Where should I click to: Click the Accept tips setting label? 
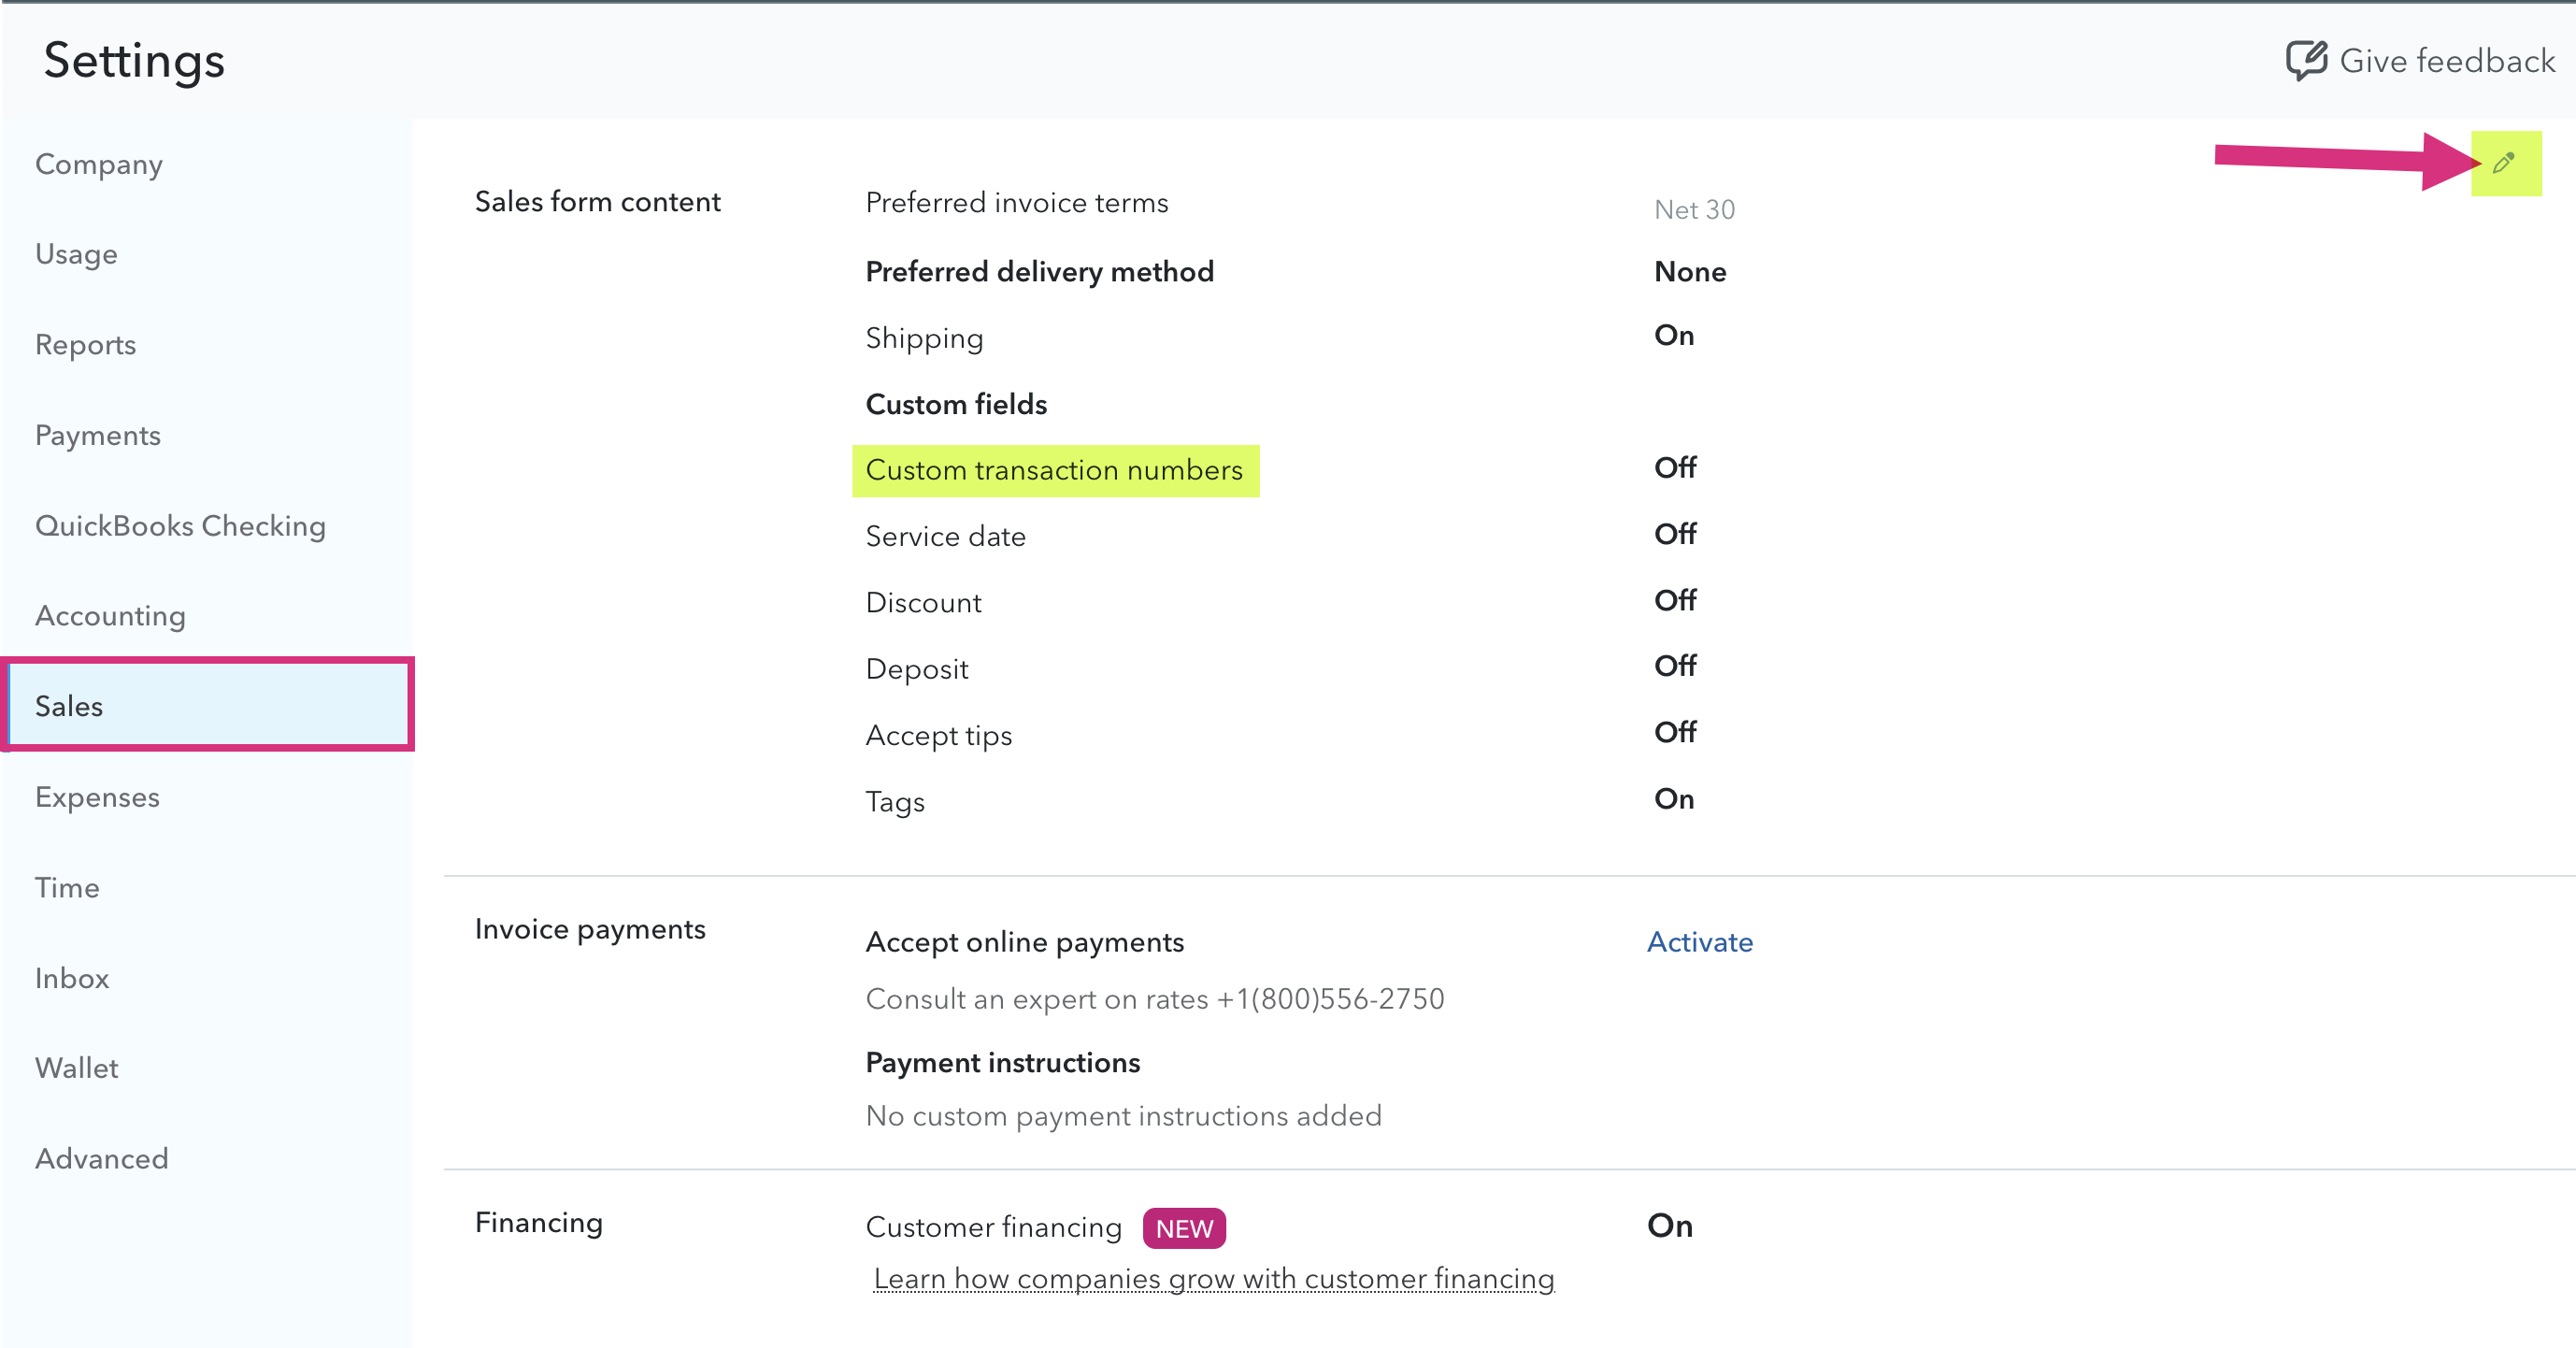click(x=938, y=735)
